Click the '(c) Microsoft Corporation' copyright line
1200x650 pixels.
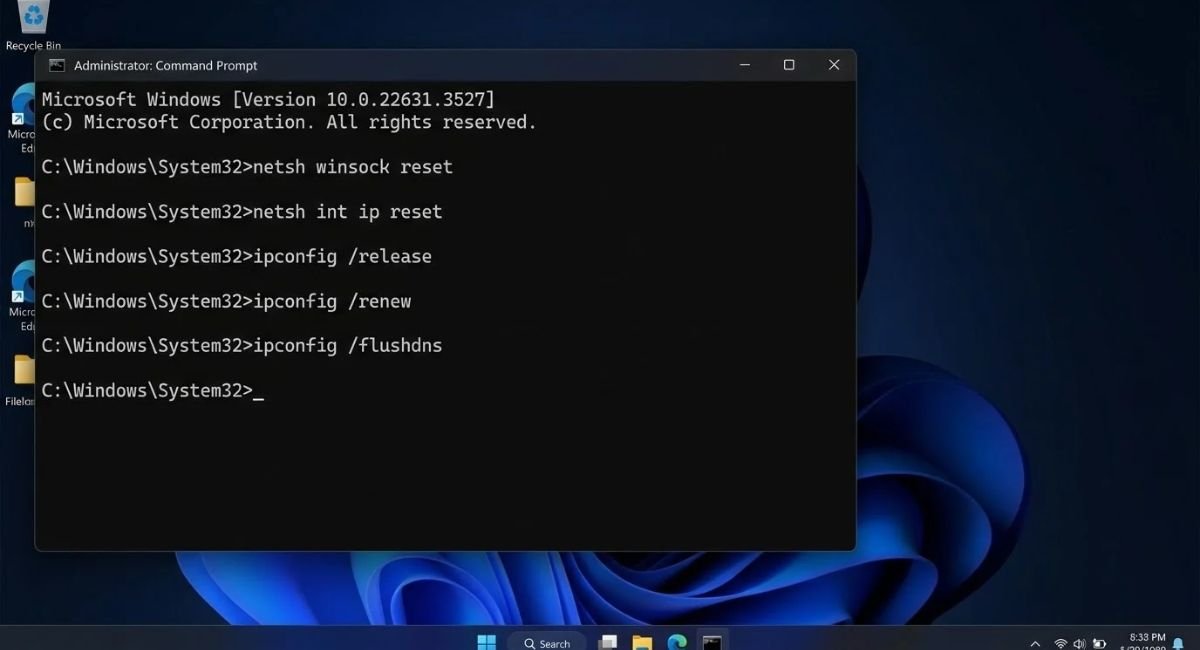(289, 122)
